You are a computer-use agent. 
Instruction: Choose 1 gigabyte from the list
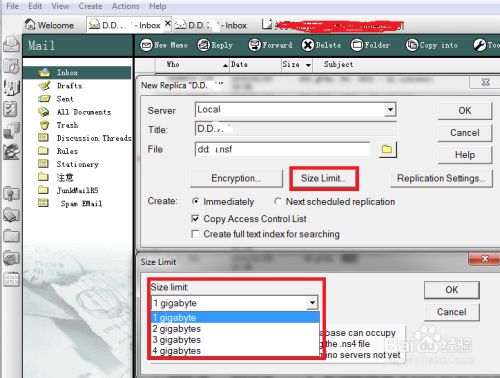(235, 317)
